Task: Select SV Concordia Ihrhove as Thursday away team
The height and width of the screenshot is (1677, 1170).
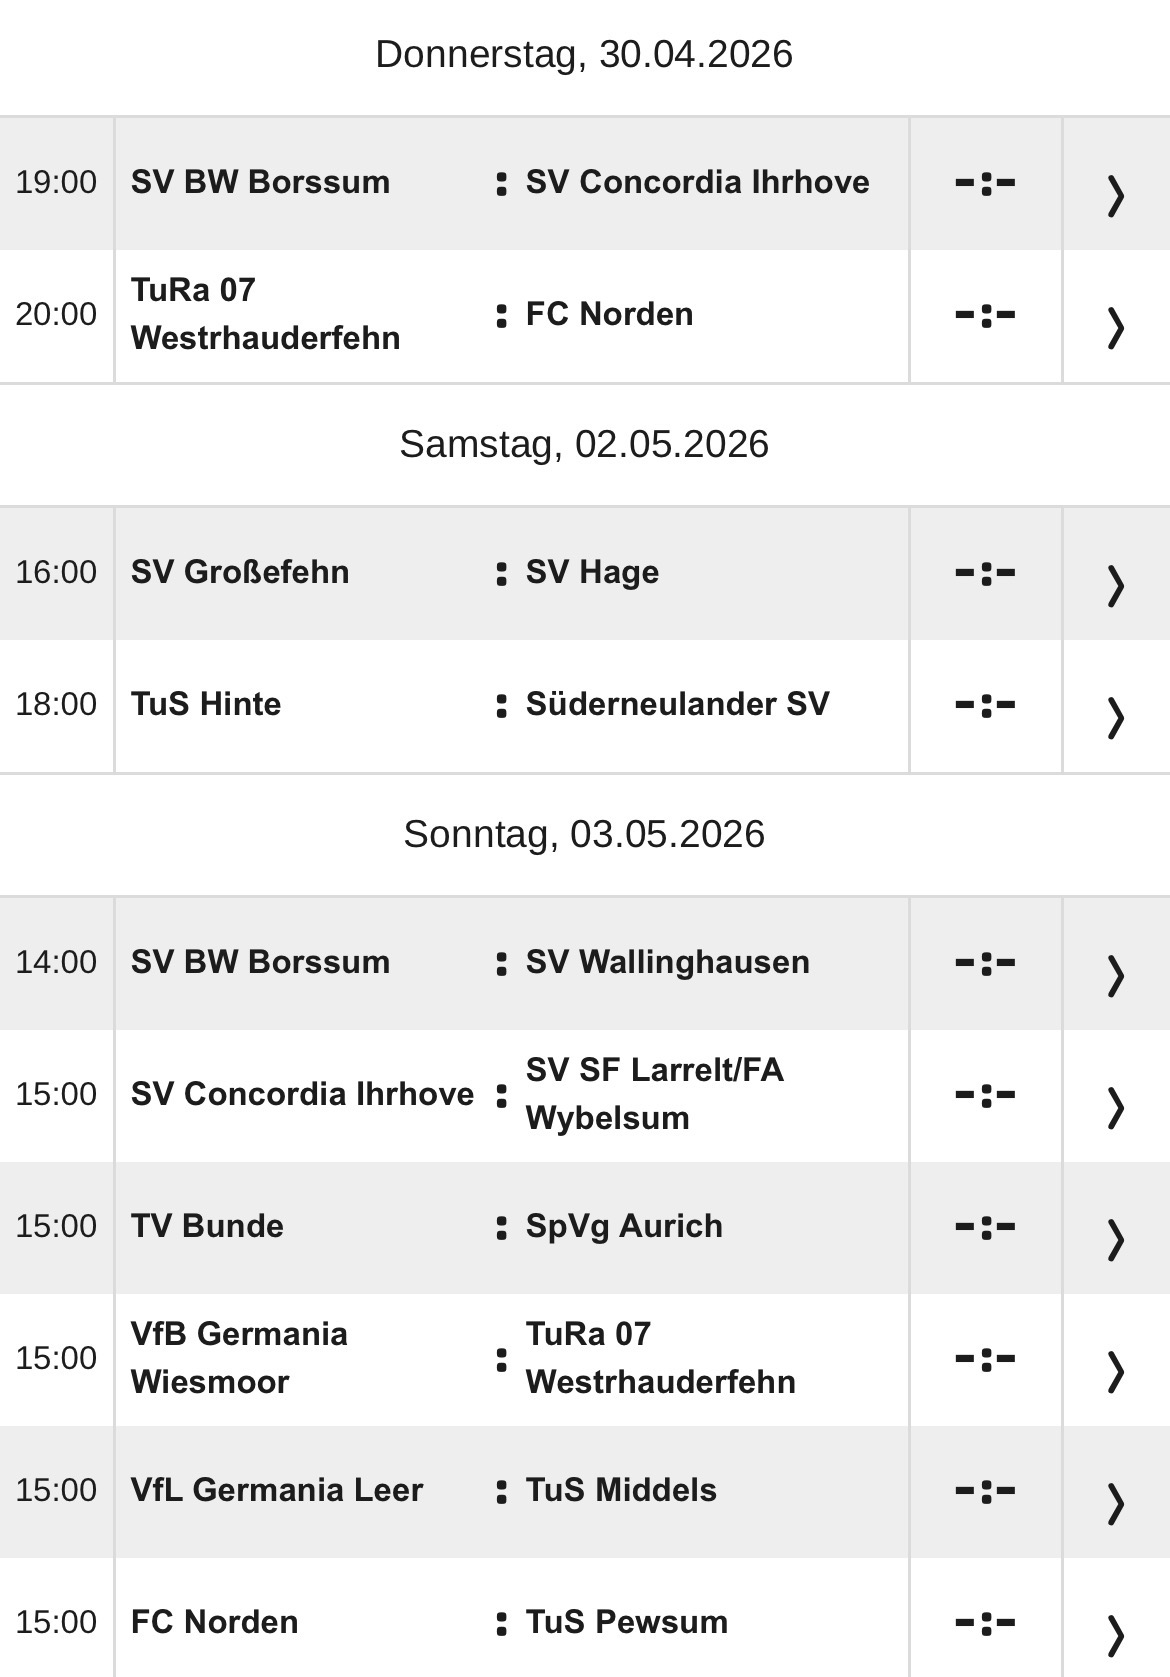Action: (697, 182)
